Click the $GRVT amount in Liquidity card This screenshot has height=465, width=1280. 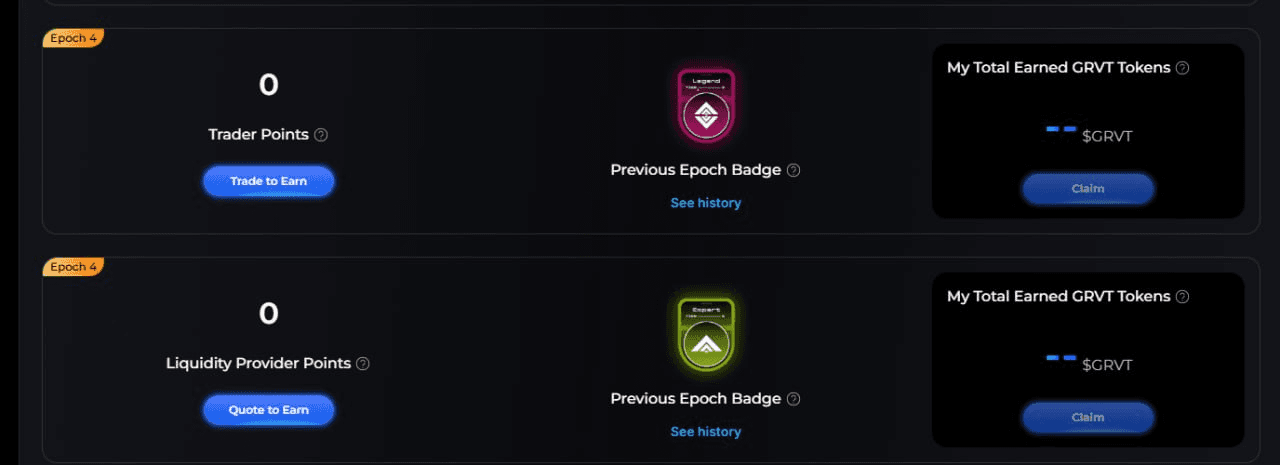pyautogui.click(x=1088, y=363)
